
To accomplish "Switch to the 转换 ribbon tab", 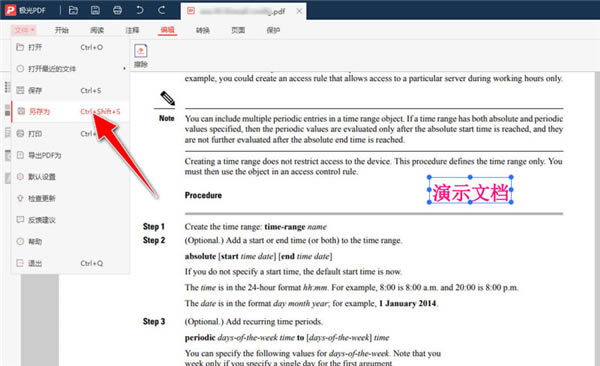I will point(202,30).
